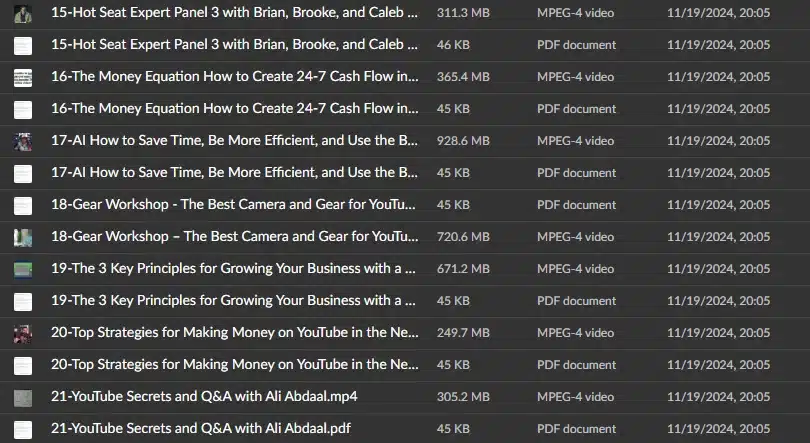Click the 249.7 MB size value

tap(463, 333)
